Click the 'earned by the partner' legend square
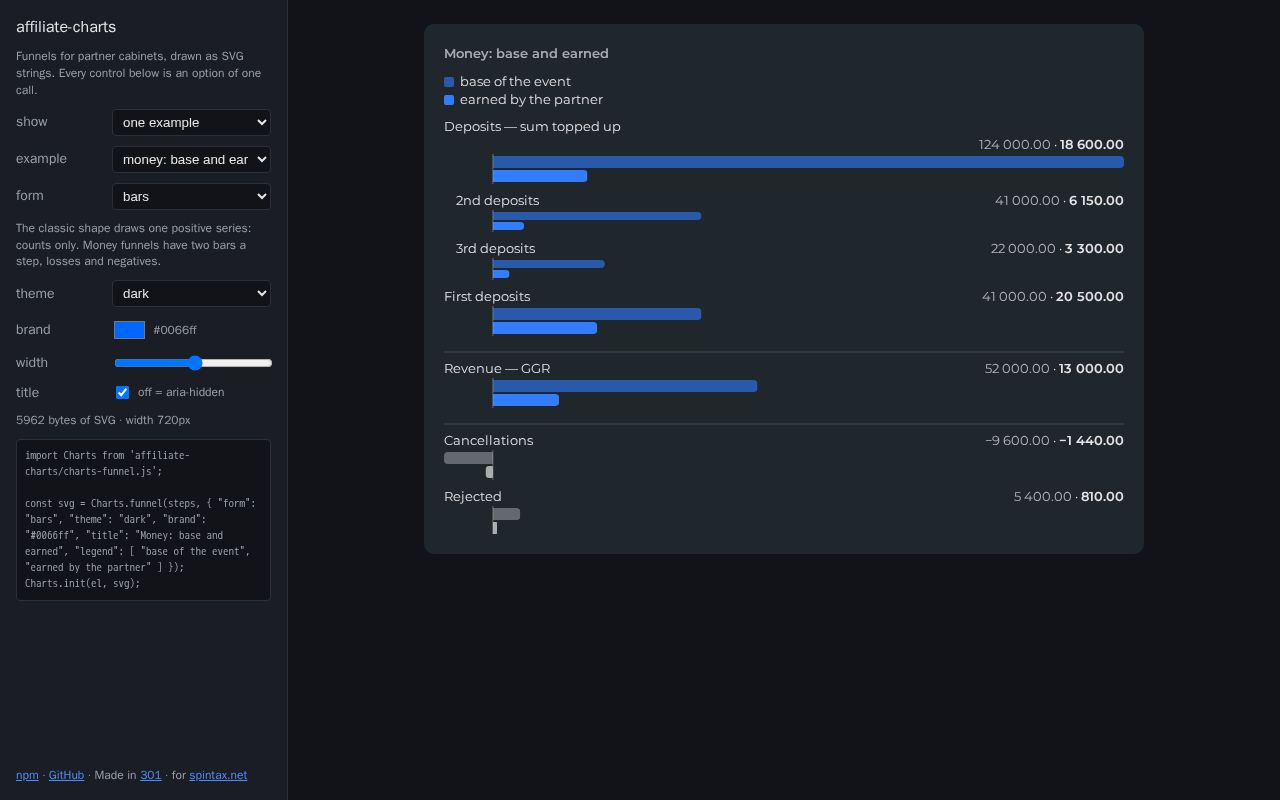Image resolution: width=1280 pixels, height=800 pixels. (449, 100)
